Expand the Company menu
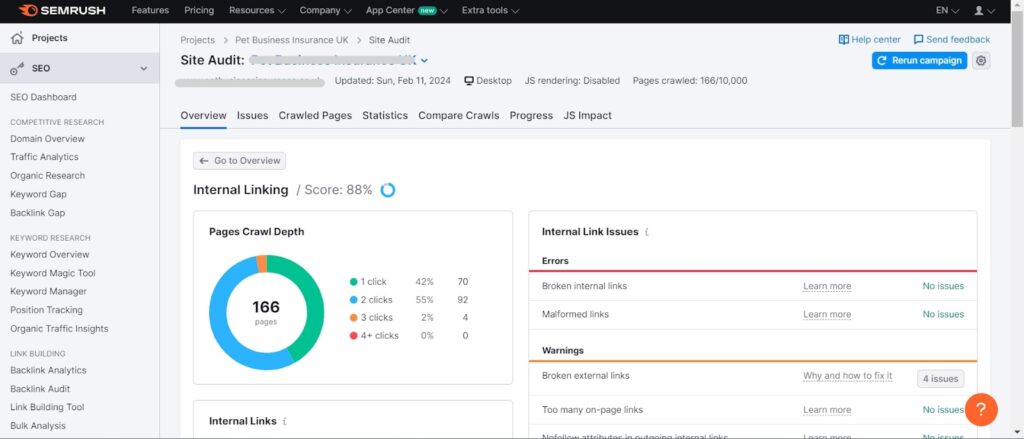 tap(325, 10)
